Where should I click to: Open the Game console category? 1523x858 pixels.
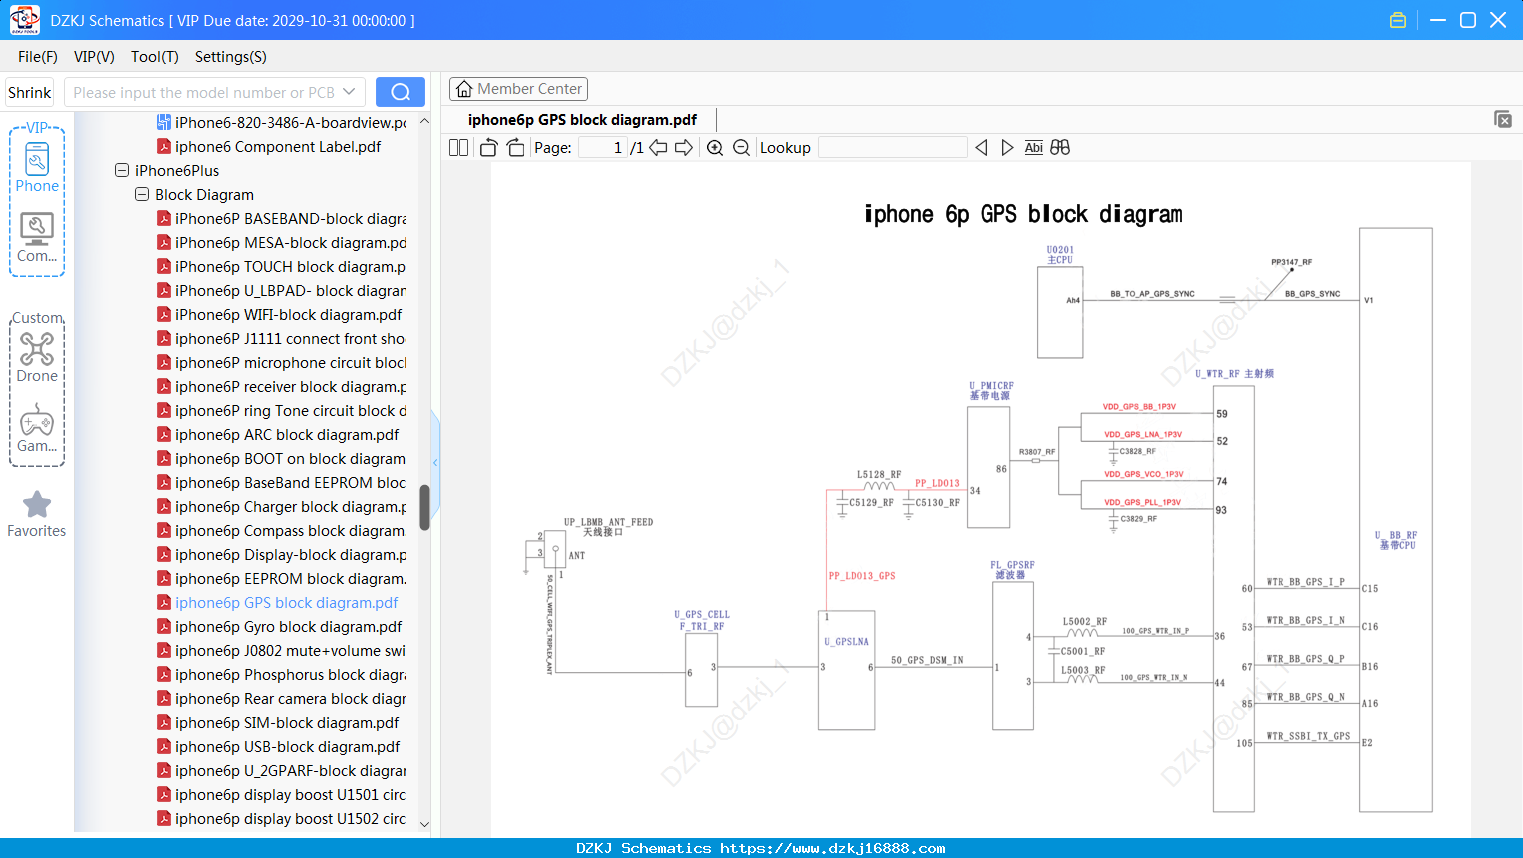tap(37, 428)
